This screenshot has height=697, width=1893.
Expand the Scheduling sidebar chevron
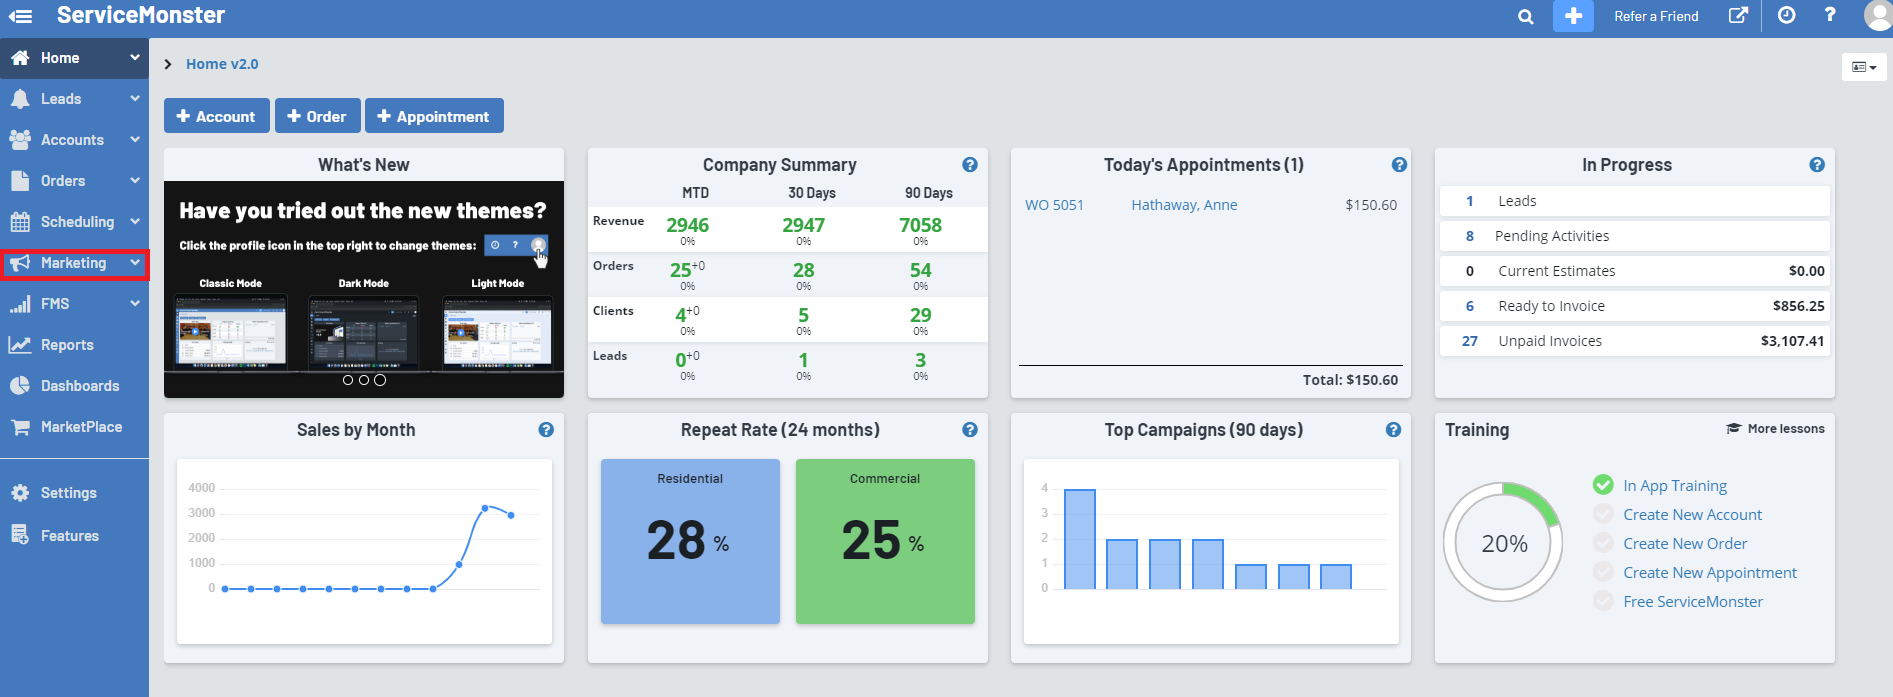click(x=135, y=222)
